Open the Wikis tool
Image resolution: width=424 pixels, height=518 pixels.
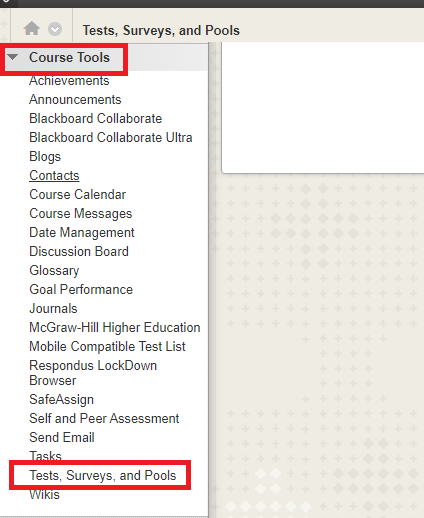(x=44, y=495)
